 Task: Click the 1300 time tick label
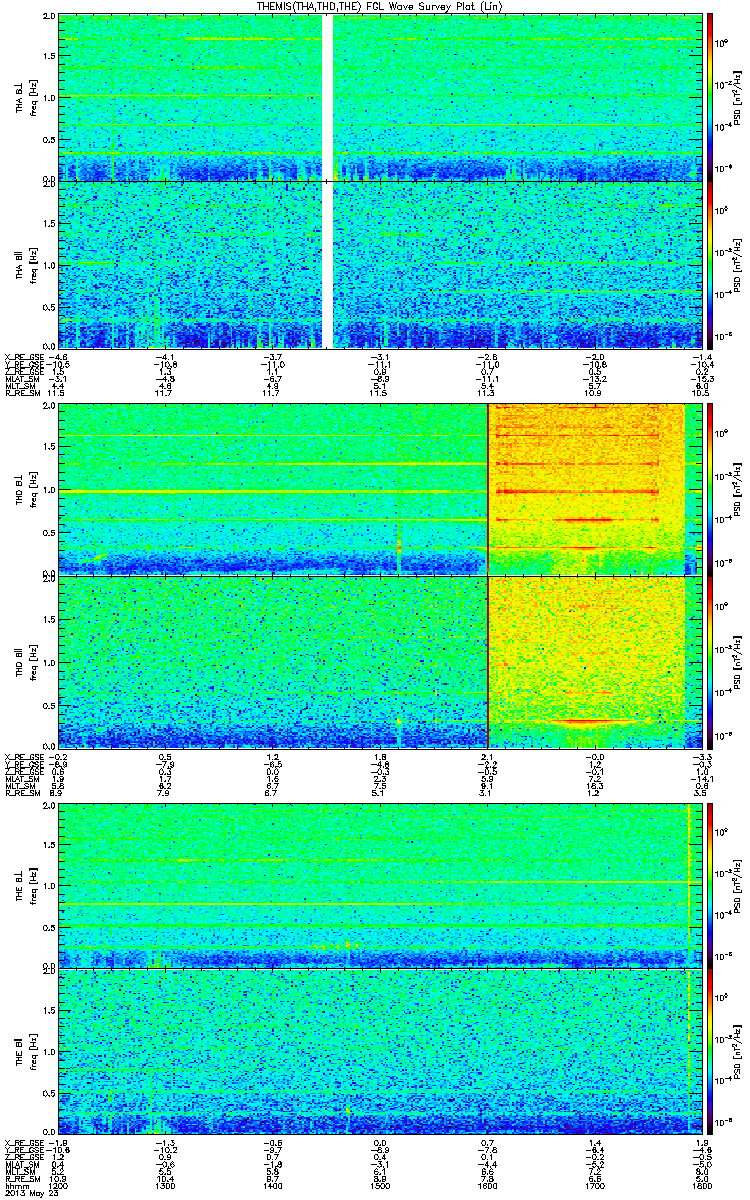click(x=166, y=1187)
